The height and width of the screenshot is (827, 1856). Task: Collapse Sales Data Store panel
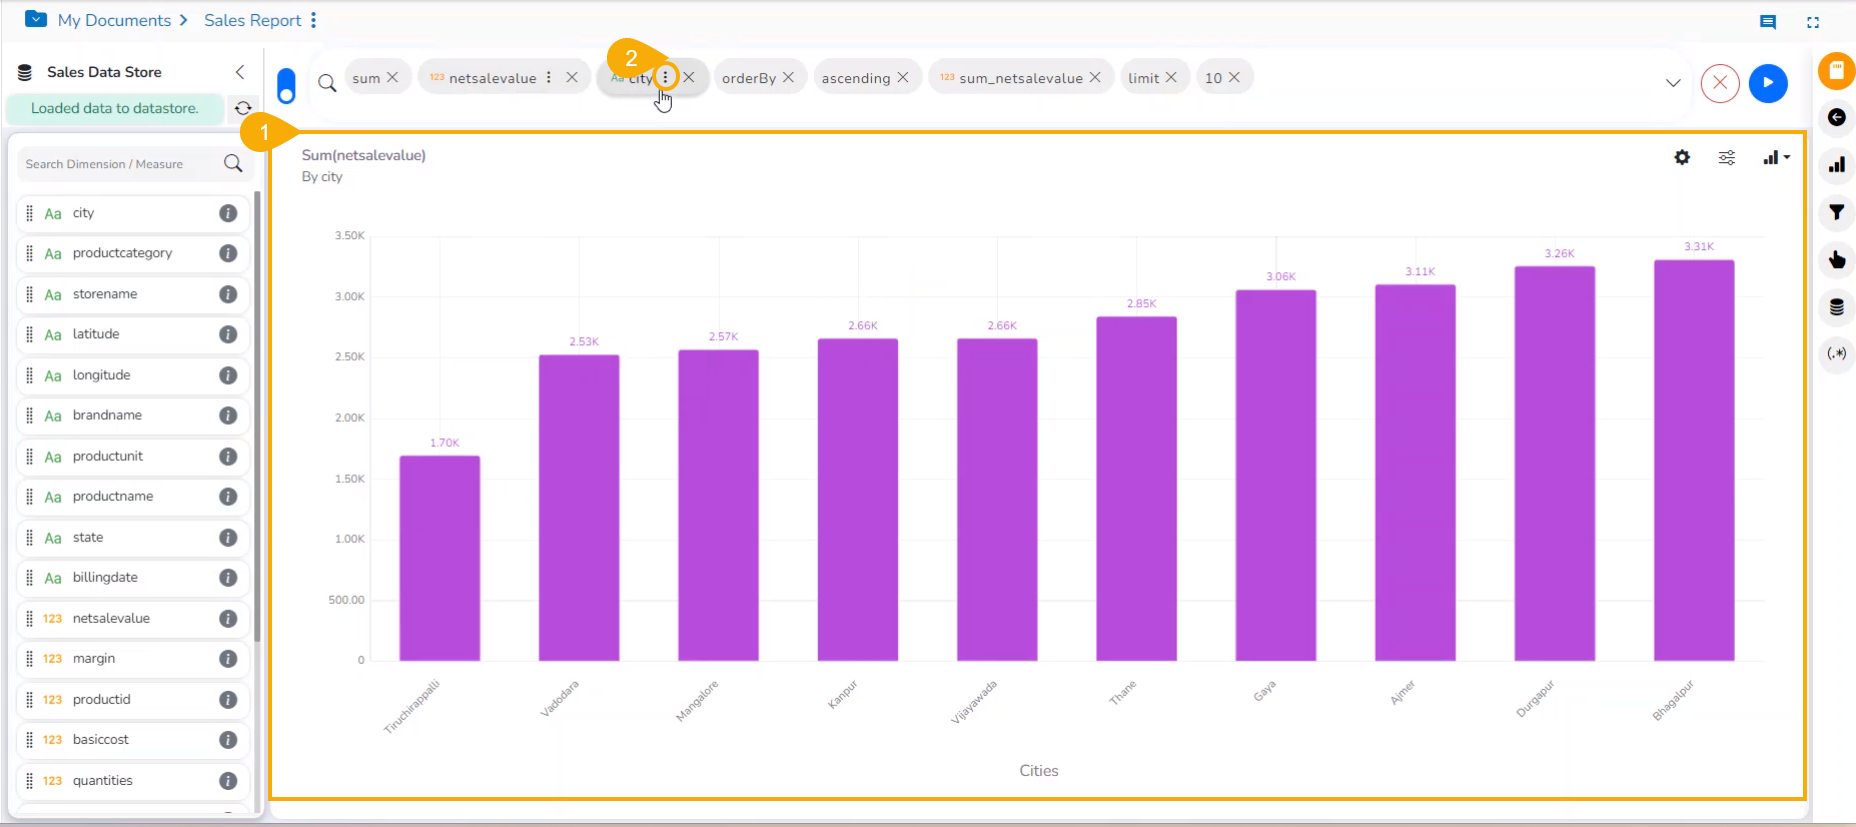pos(240,72)
